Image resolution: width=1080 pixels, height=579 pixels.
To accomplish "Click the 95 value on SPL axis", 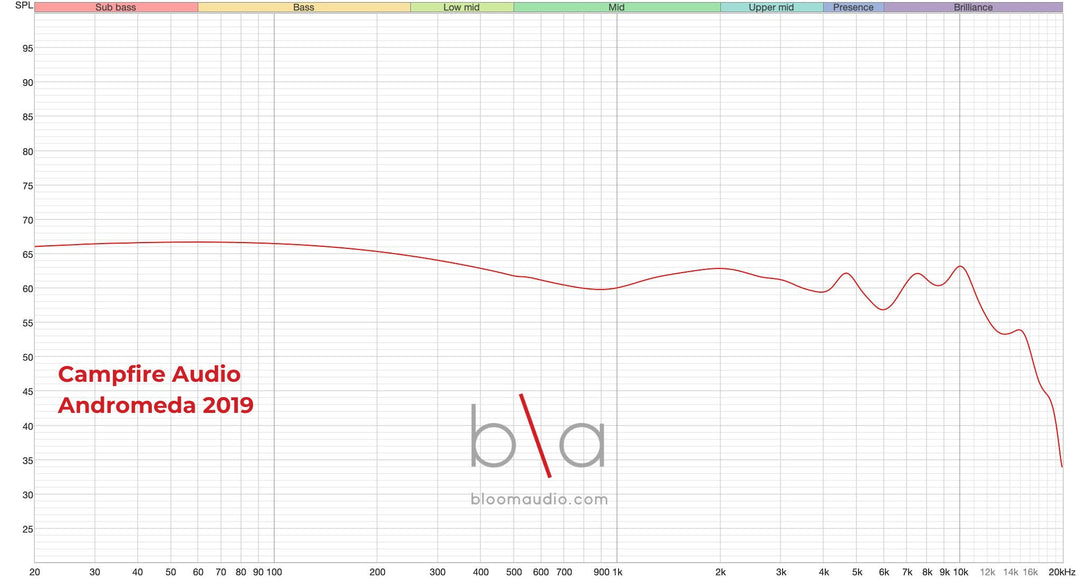I will 28,48.
